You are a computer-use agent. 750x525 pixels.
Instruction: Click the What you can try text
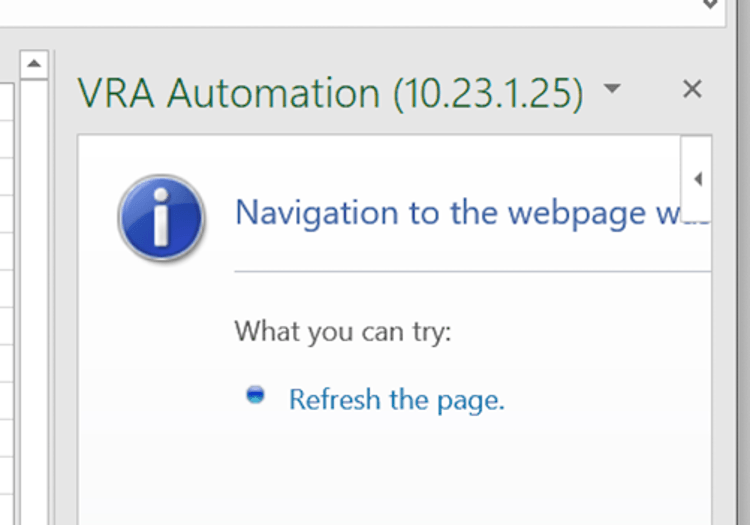pyautogui.click(x=343, y=331)
